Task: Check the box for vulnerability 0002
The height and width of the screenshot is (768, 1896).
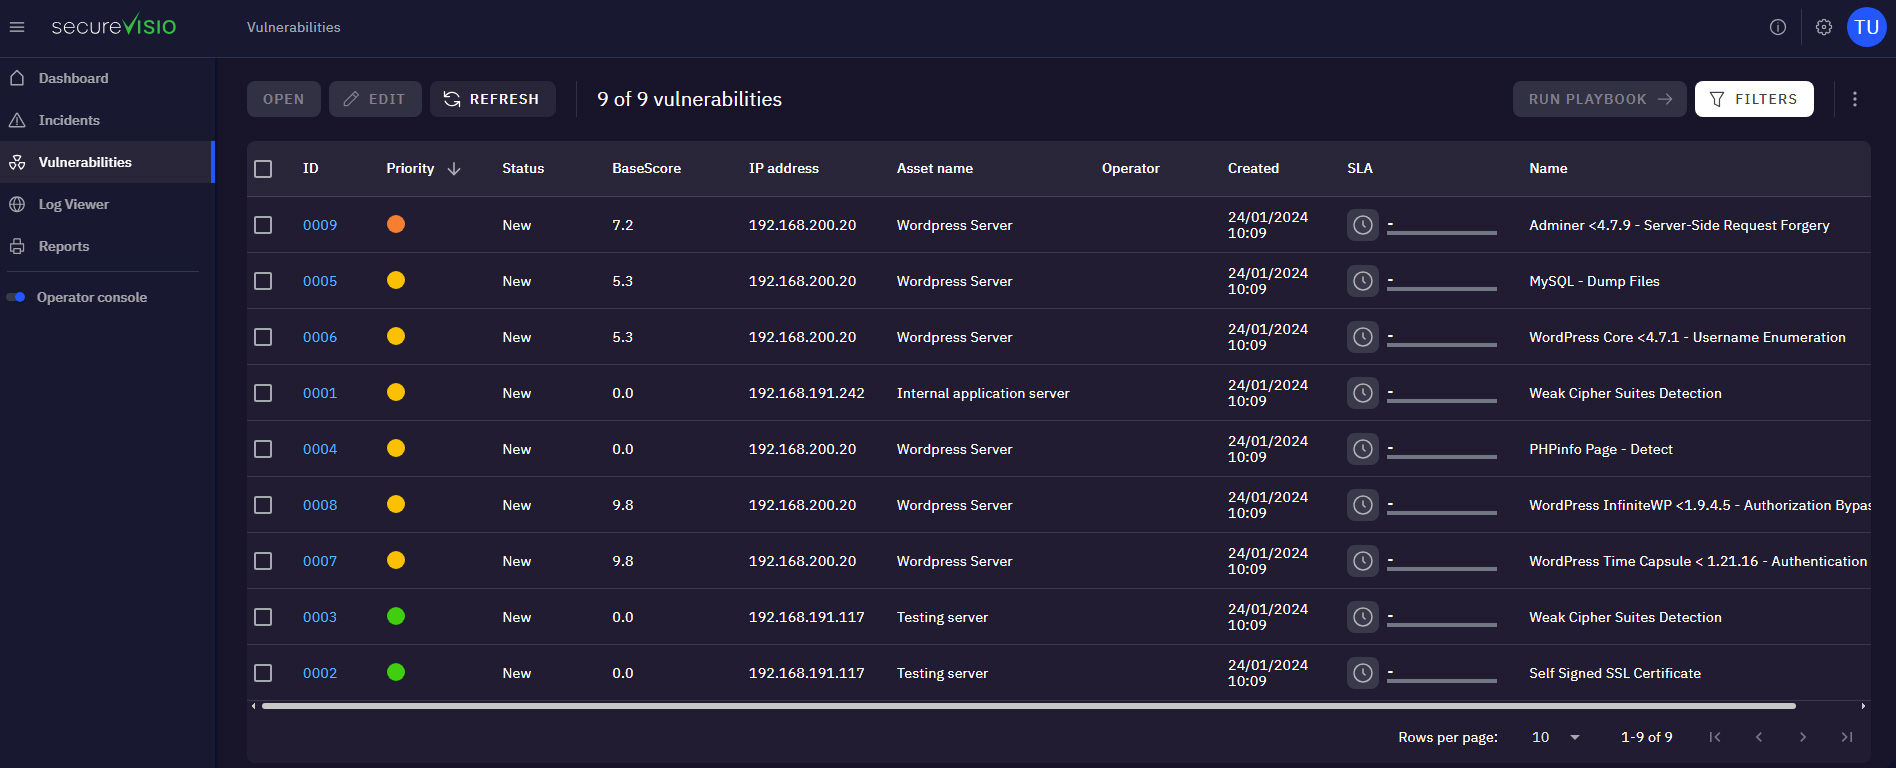Action: pyautogui.click(x=263, y=673)
